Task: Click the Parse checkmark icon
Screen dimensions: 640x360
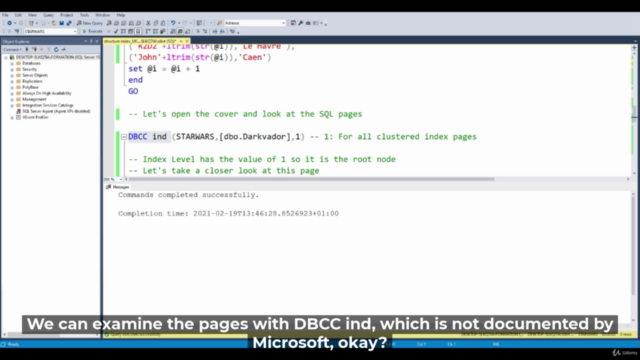Action: [116, 31]
